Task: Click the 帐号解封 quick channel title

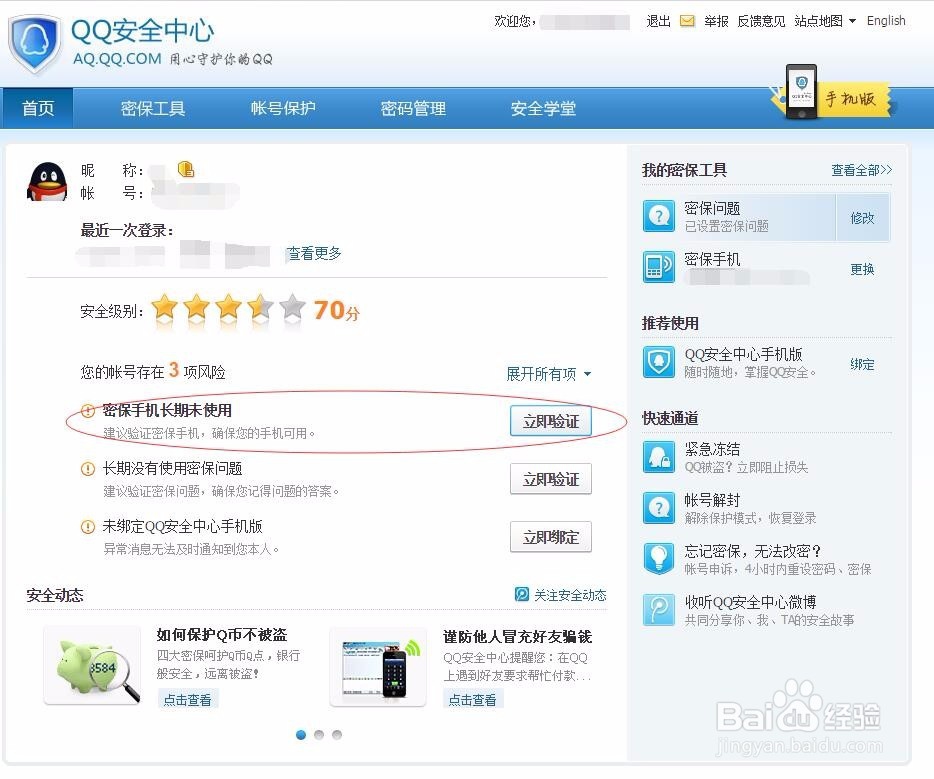Action: click(x=712, y=500)
